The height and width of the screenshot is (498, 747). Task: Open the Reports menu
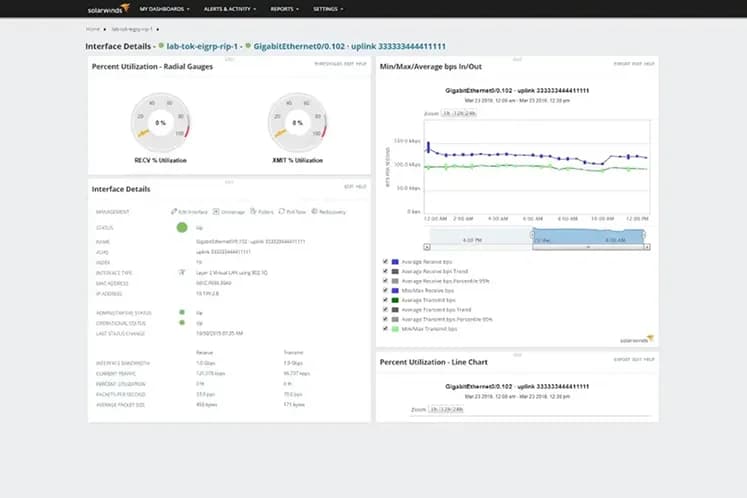coord(284,9)
